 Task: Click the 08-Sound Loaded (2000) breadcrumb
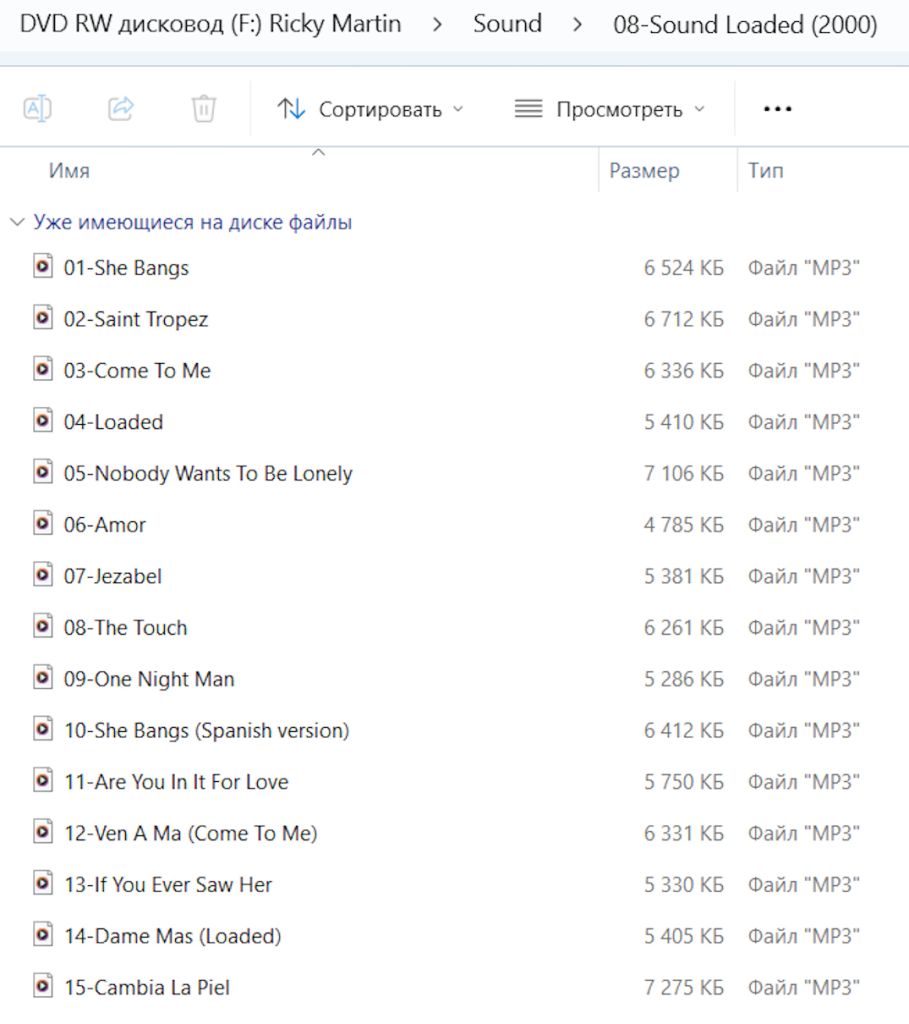pos(745,25)
